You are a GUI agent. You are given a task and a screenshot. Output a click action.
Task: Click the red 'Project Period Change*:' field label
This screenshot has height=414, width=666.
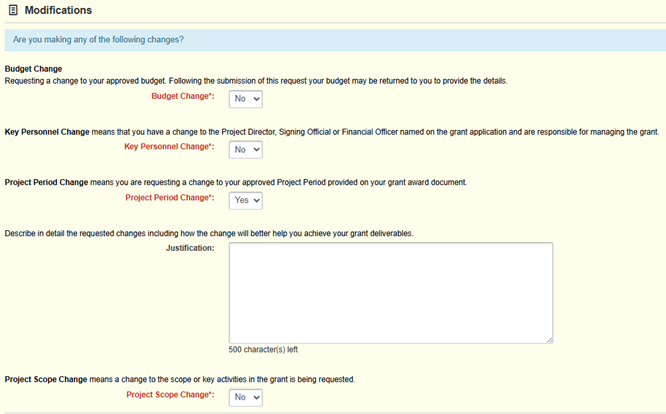tap(169, 197)
